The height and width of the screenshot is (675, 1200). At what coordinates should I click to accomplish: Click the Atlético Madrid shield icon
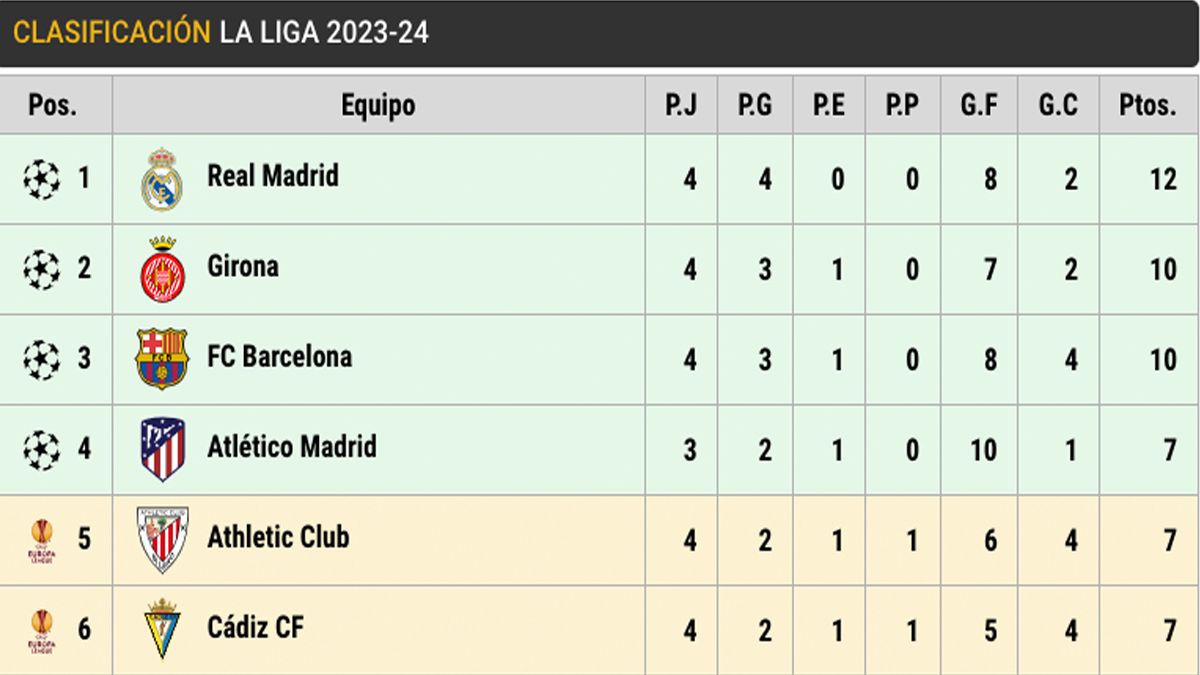click(x=162, y=448)
